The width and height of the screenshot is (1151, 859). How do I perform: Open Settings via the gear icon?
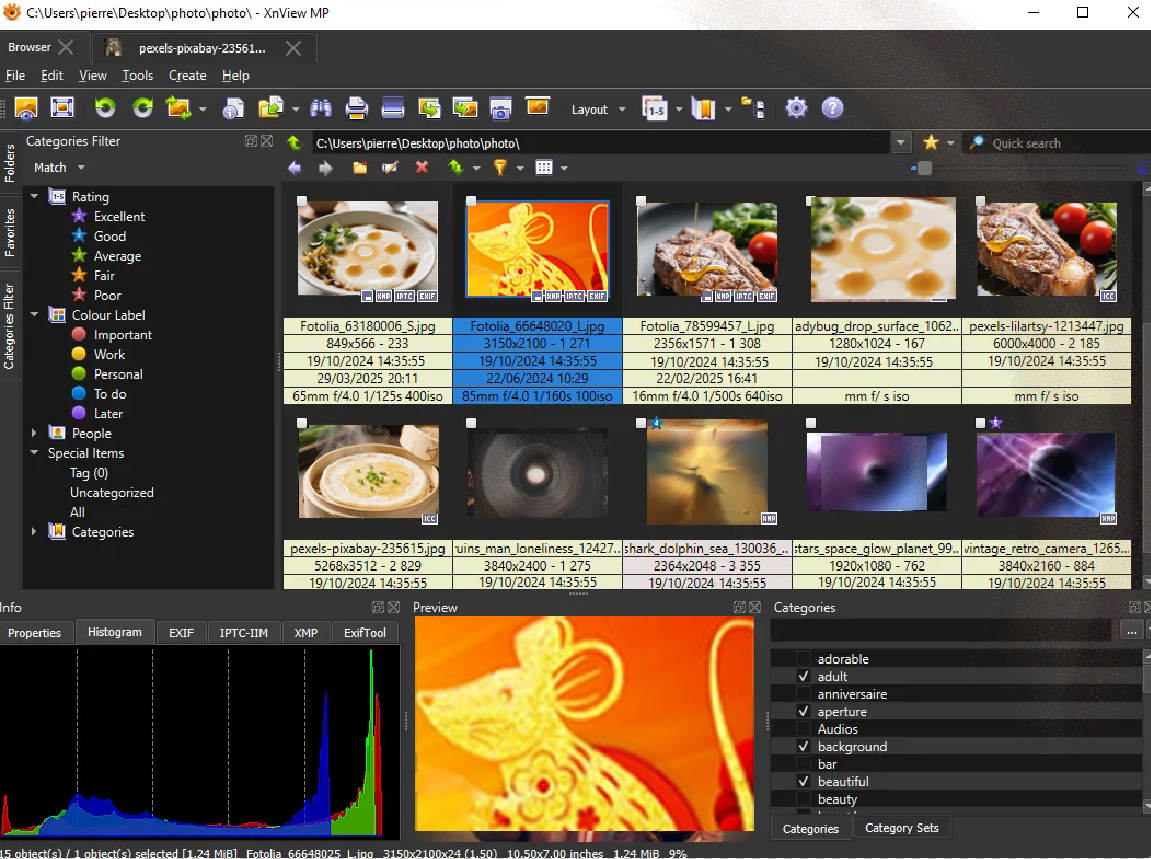796,108
